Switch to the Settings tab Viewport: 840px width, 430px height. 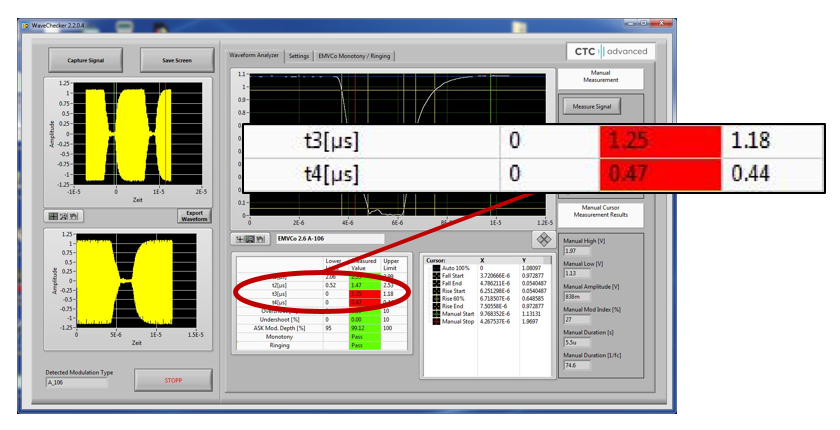[x=299, y=56]
